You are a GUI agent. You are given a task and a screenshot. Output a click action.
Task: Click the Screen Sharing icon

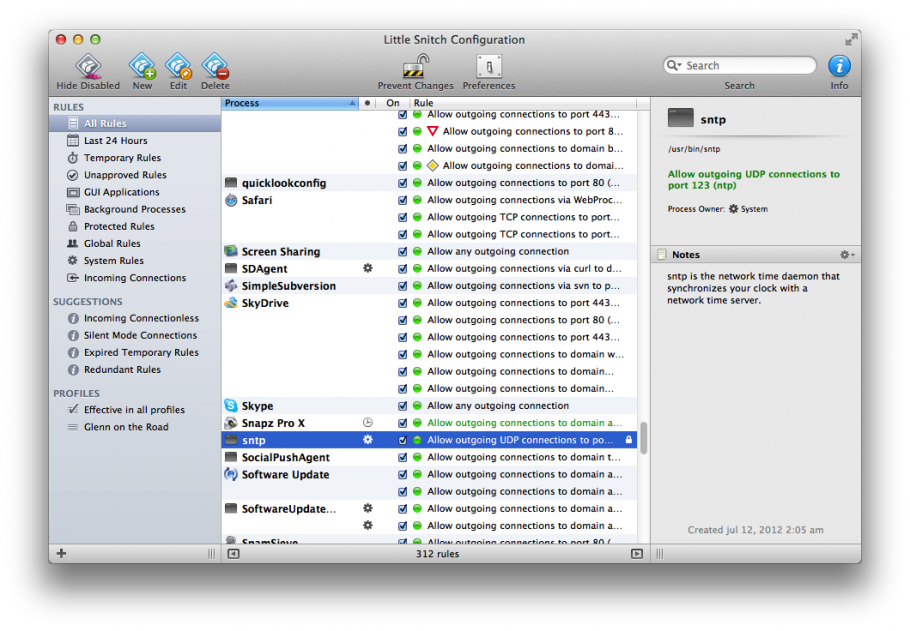click(x=231, y=251)
